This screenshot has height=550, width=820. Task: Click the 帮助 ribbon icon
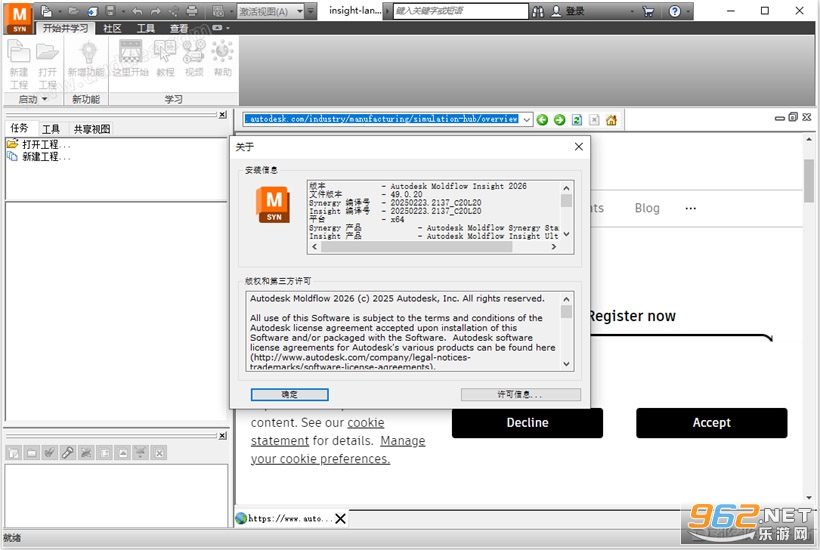(x=223, y=59)
